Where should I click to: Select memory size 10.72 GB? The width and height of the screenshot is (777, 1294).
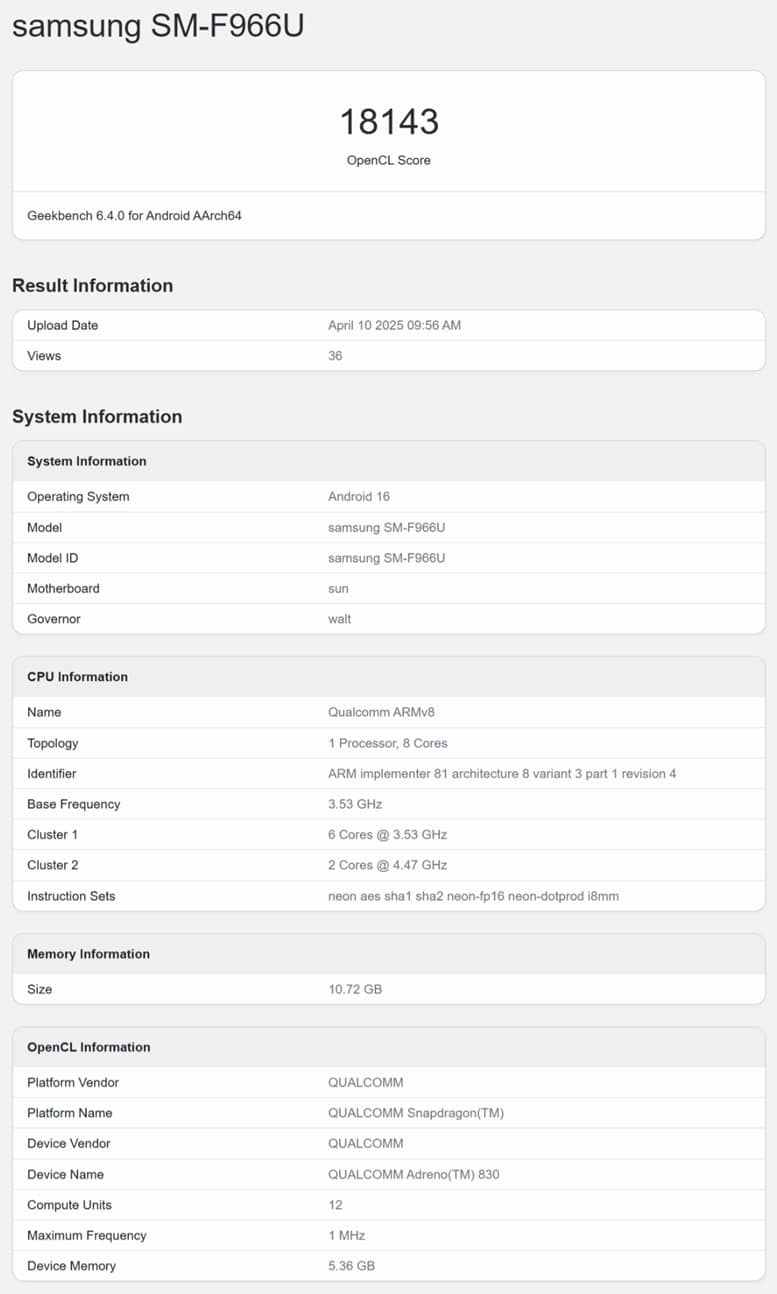pos(355,989)
